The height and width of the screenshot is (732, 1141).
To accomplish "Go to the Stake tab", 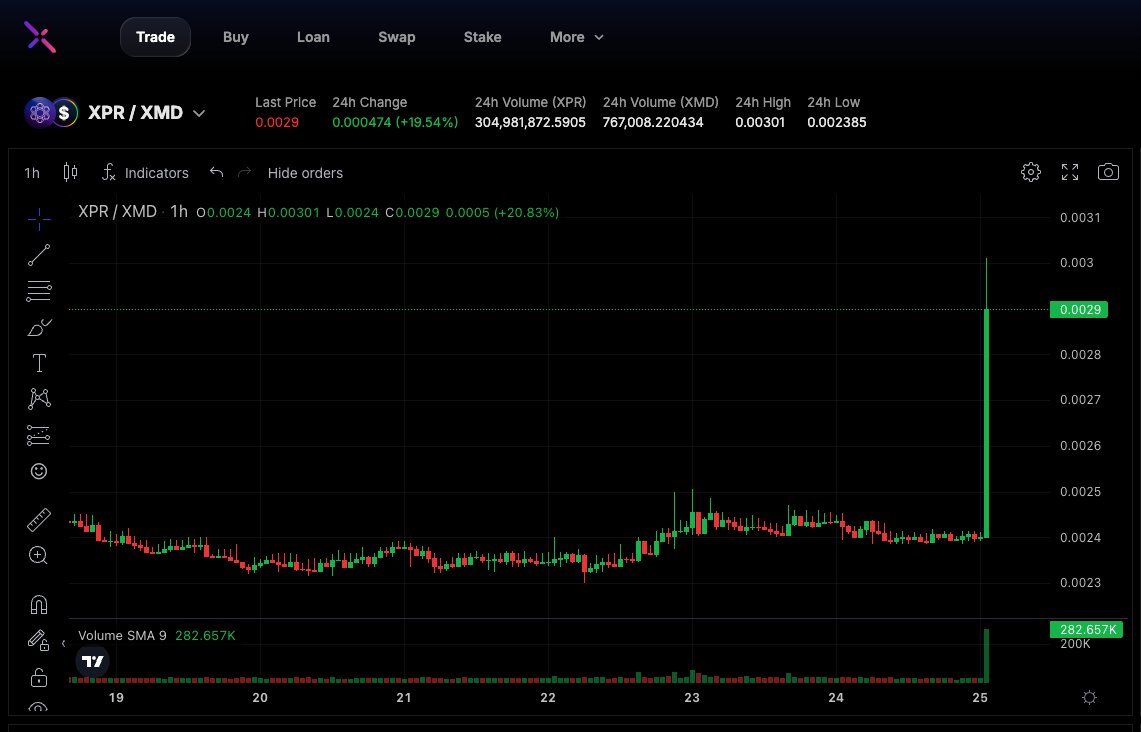I will tap(482, 37).
